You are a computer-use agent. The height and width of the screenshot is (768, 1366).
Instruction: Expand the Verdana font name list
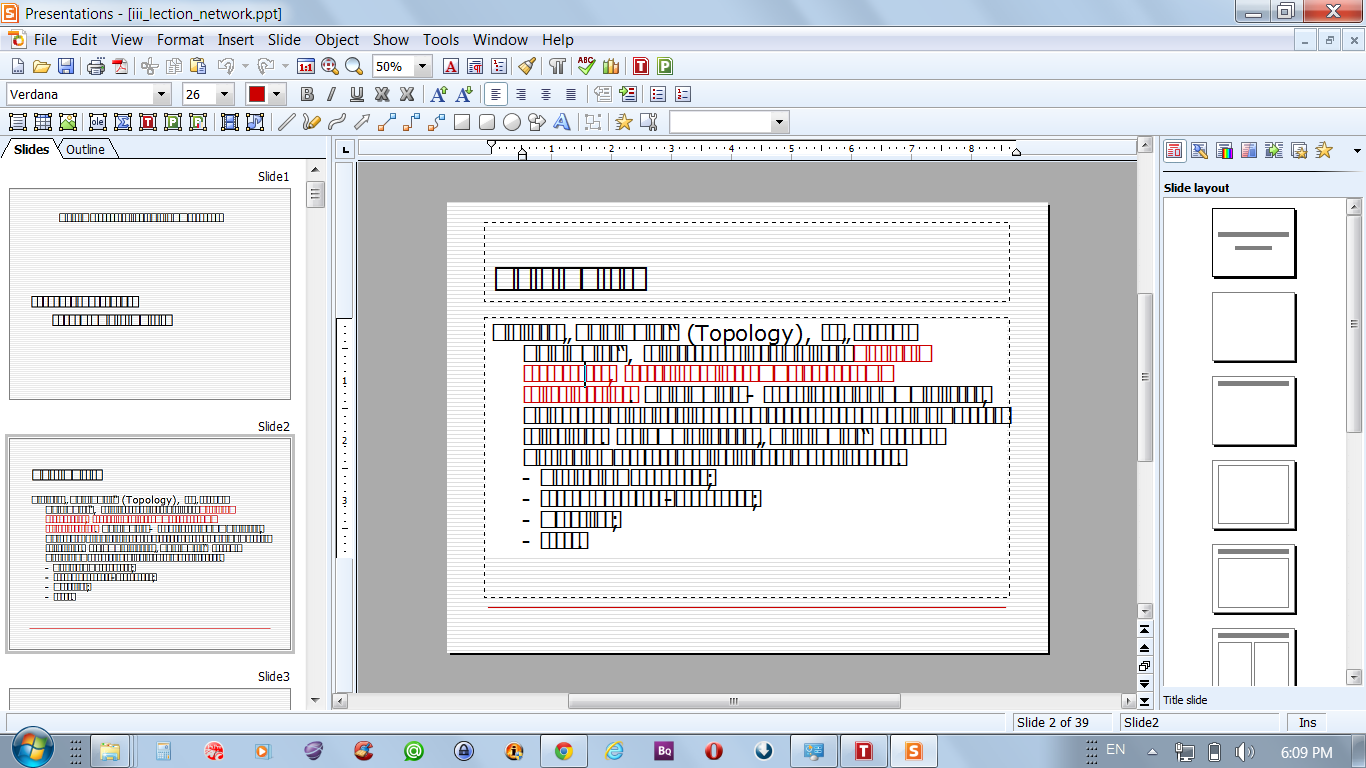click(x=161, y=95)
